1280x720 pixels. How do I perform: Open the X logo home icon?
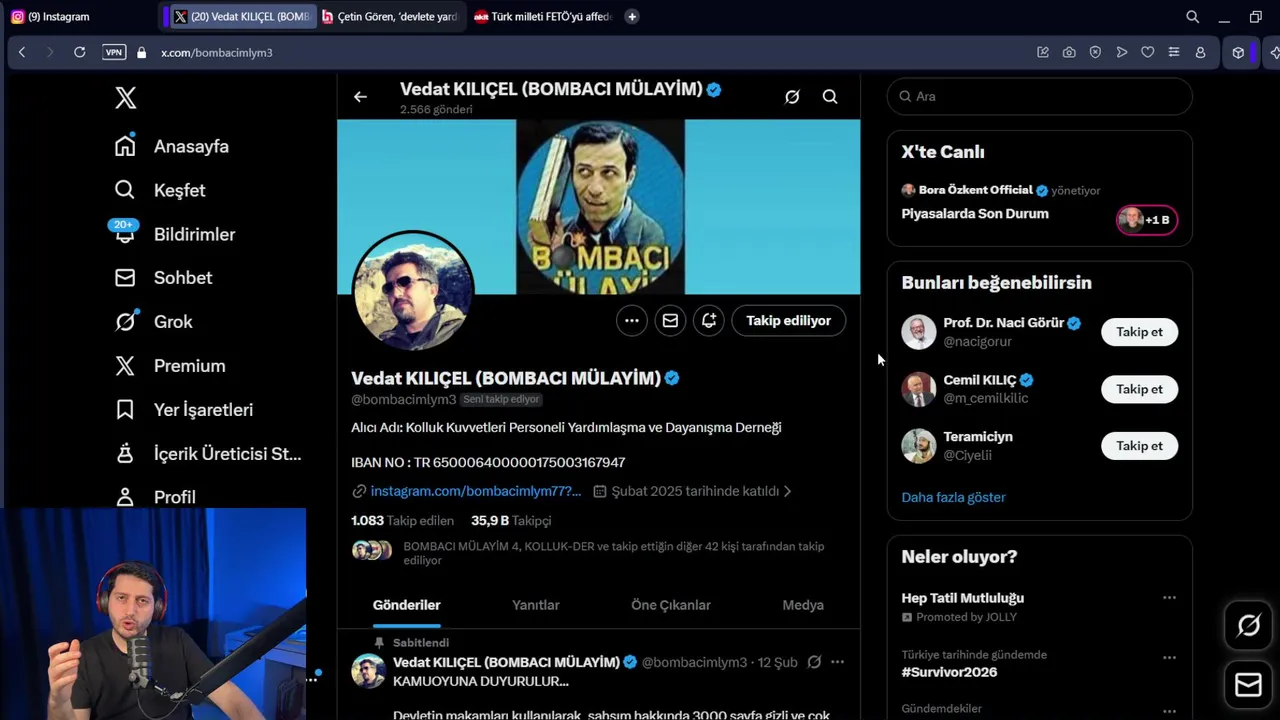click(x=125, y=98)
